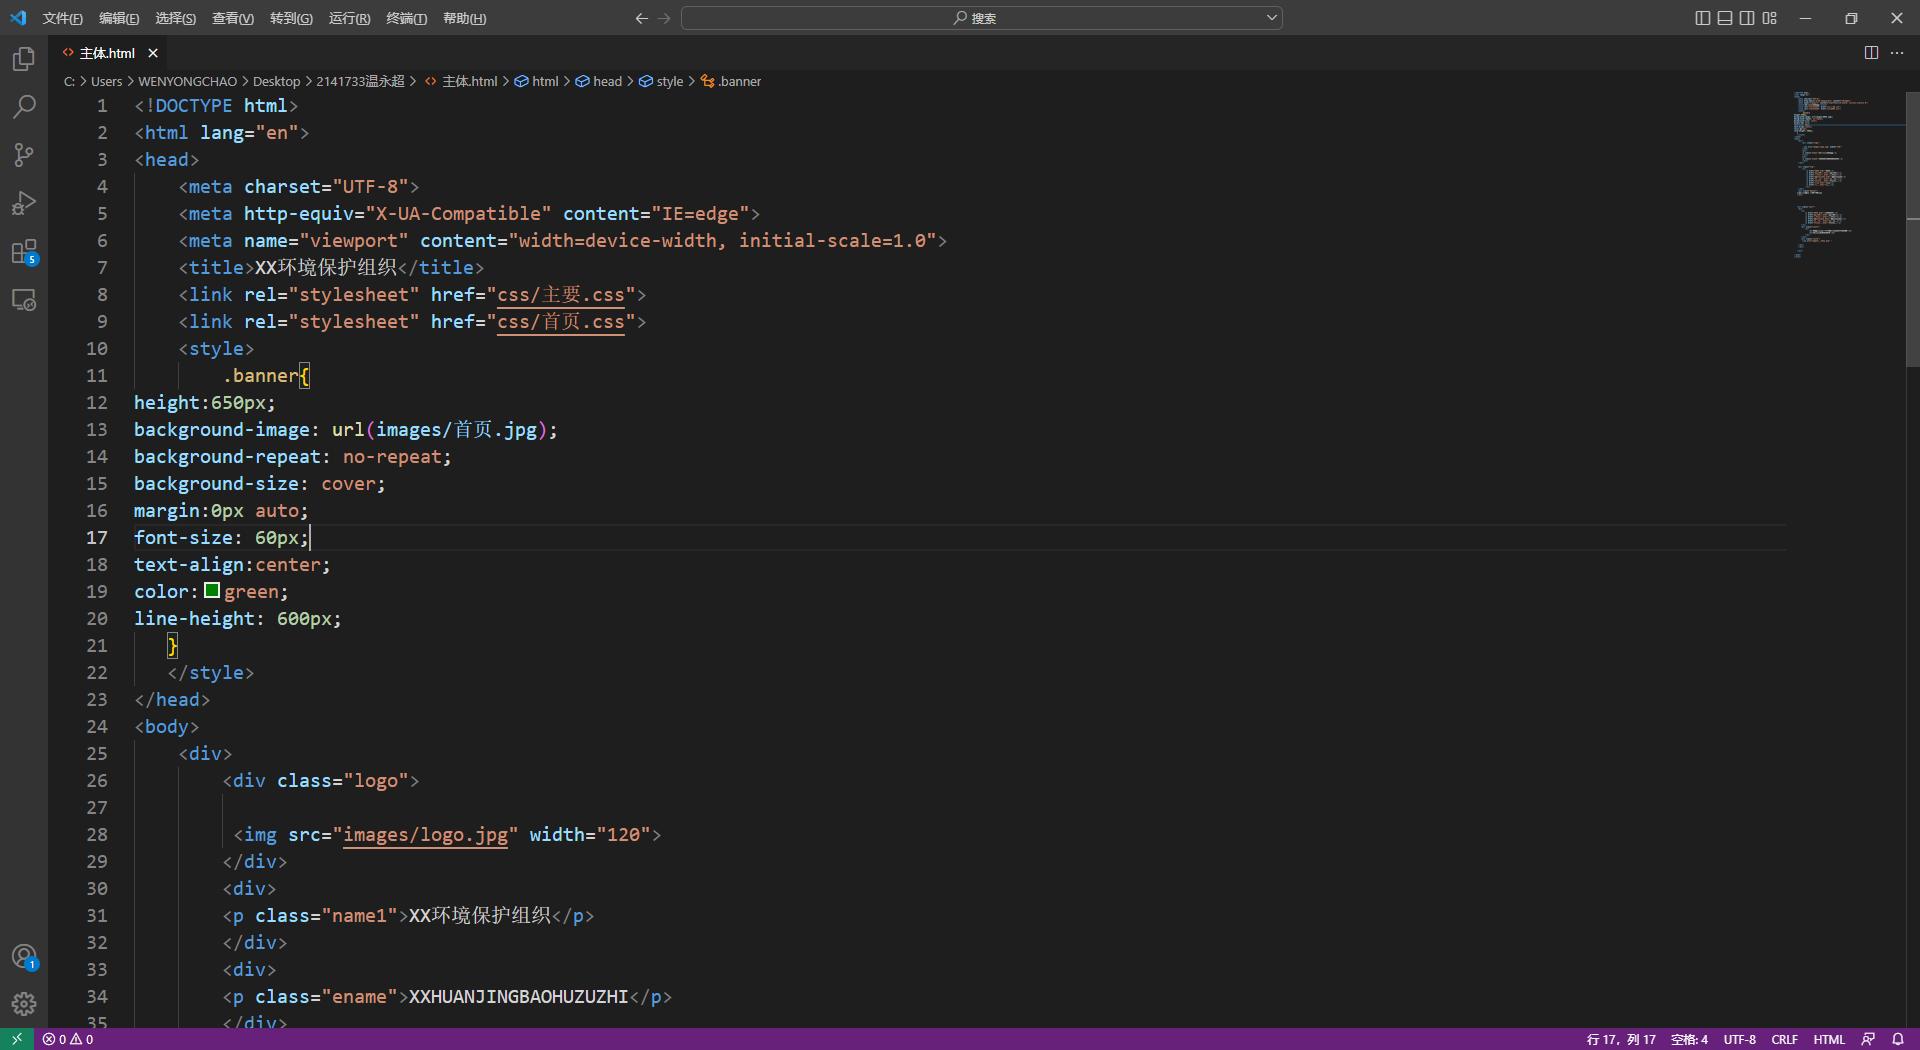Toggle the secondary side bar layout button
The image size is (1920, 1050).
1747,18
